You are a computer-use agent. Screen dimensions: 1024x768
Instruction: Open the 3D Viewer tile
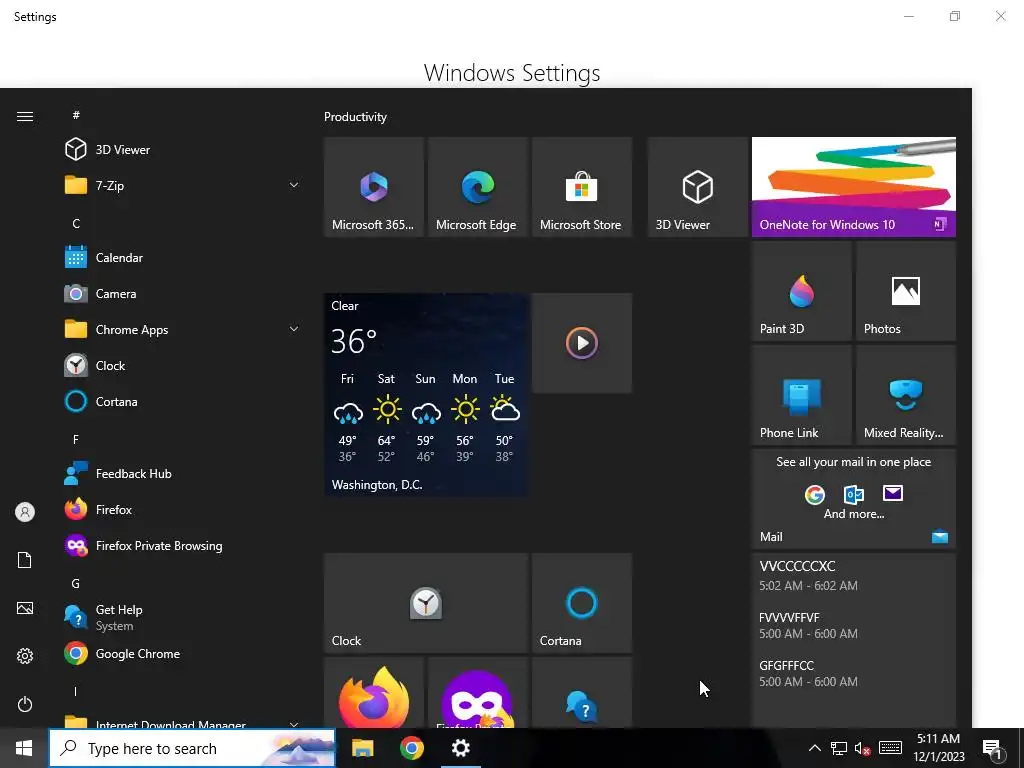click(697, 187)
